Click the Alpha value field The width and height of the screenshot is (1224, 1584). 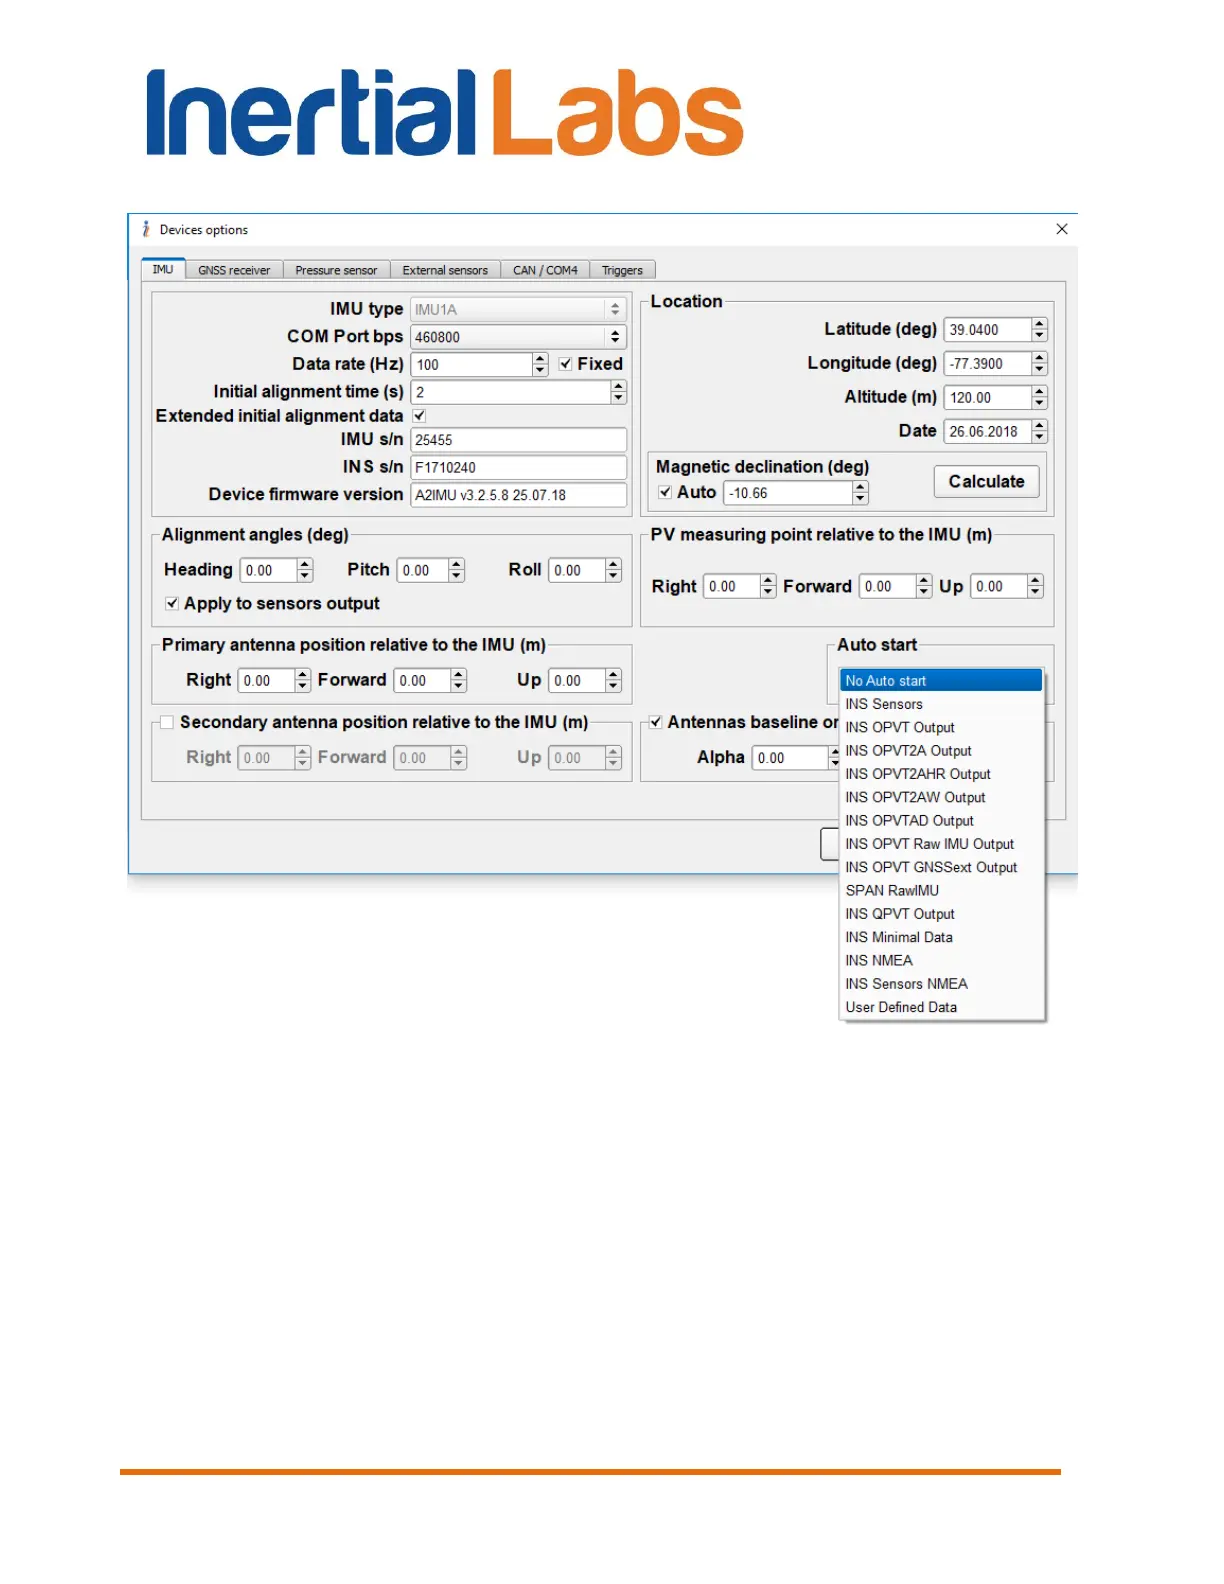[x=790, y=758]
